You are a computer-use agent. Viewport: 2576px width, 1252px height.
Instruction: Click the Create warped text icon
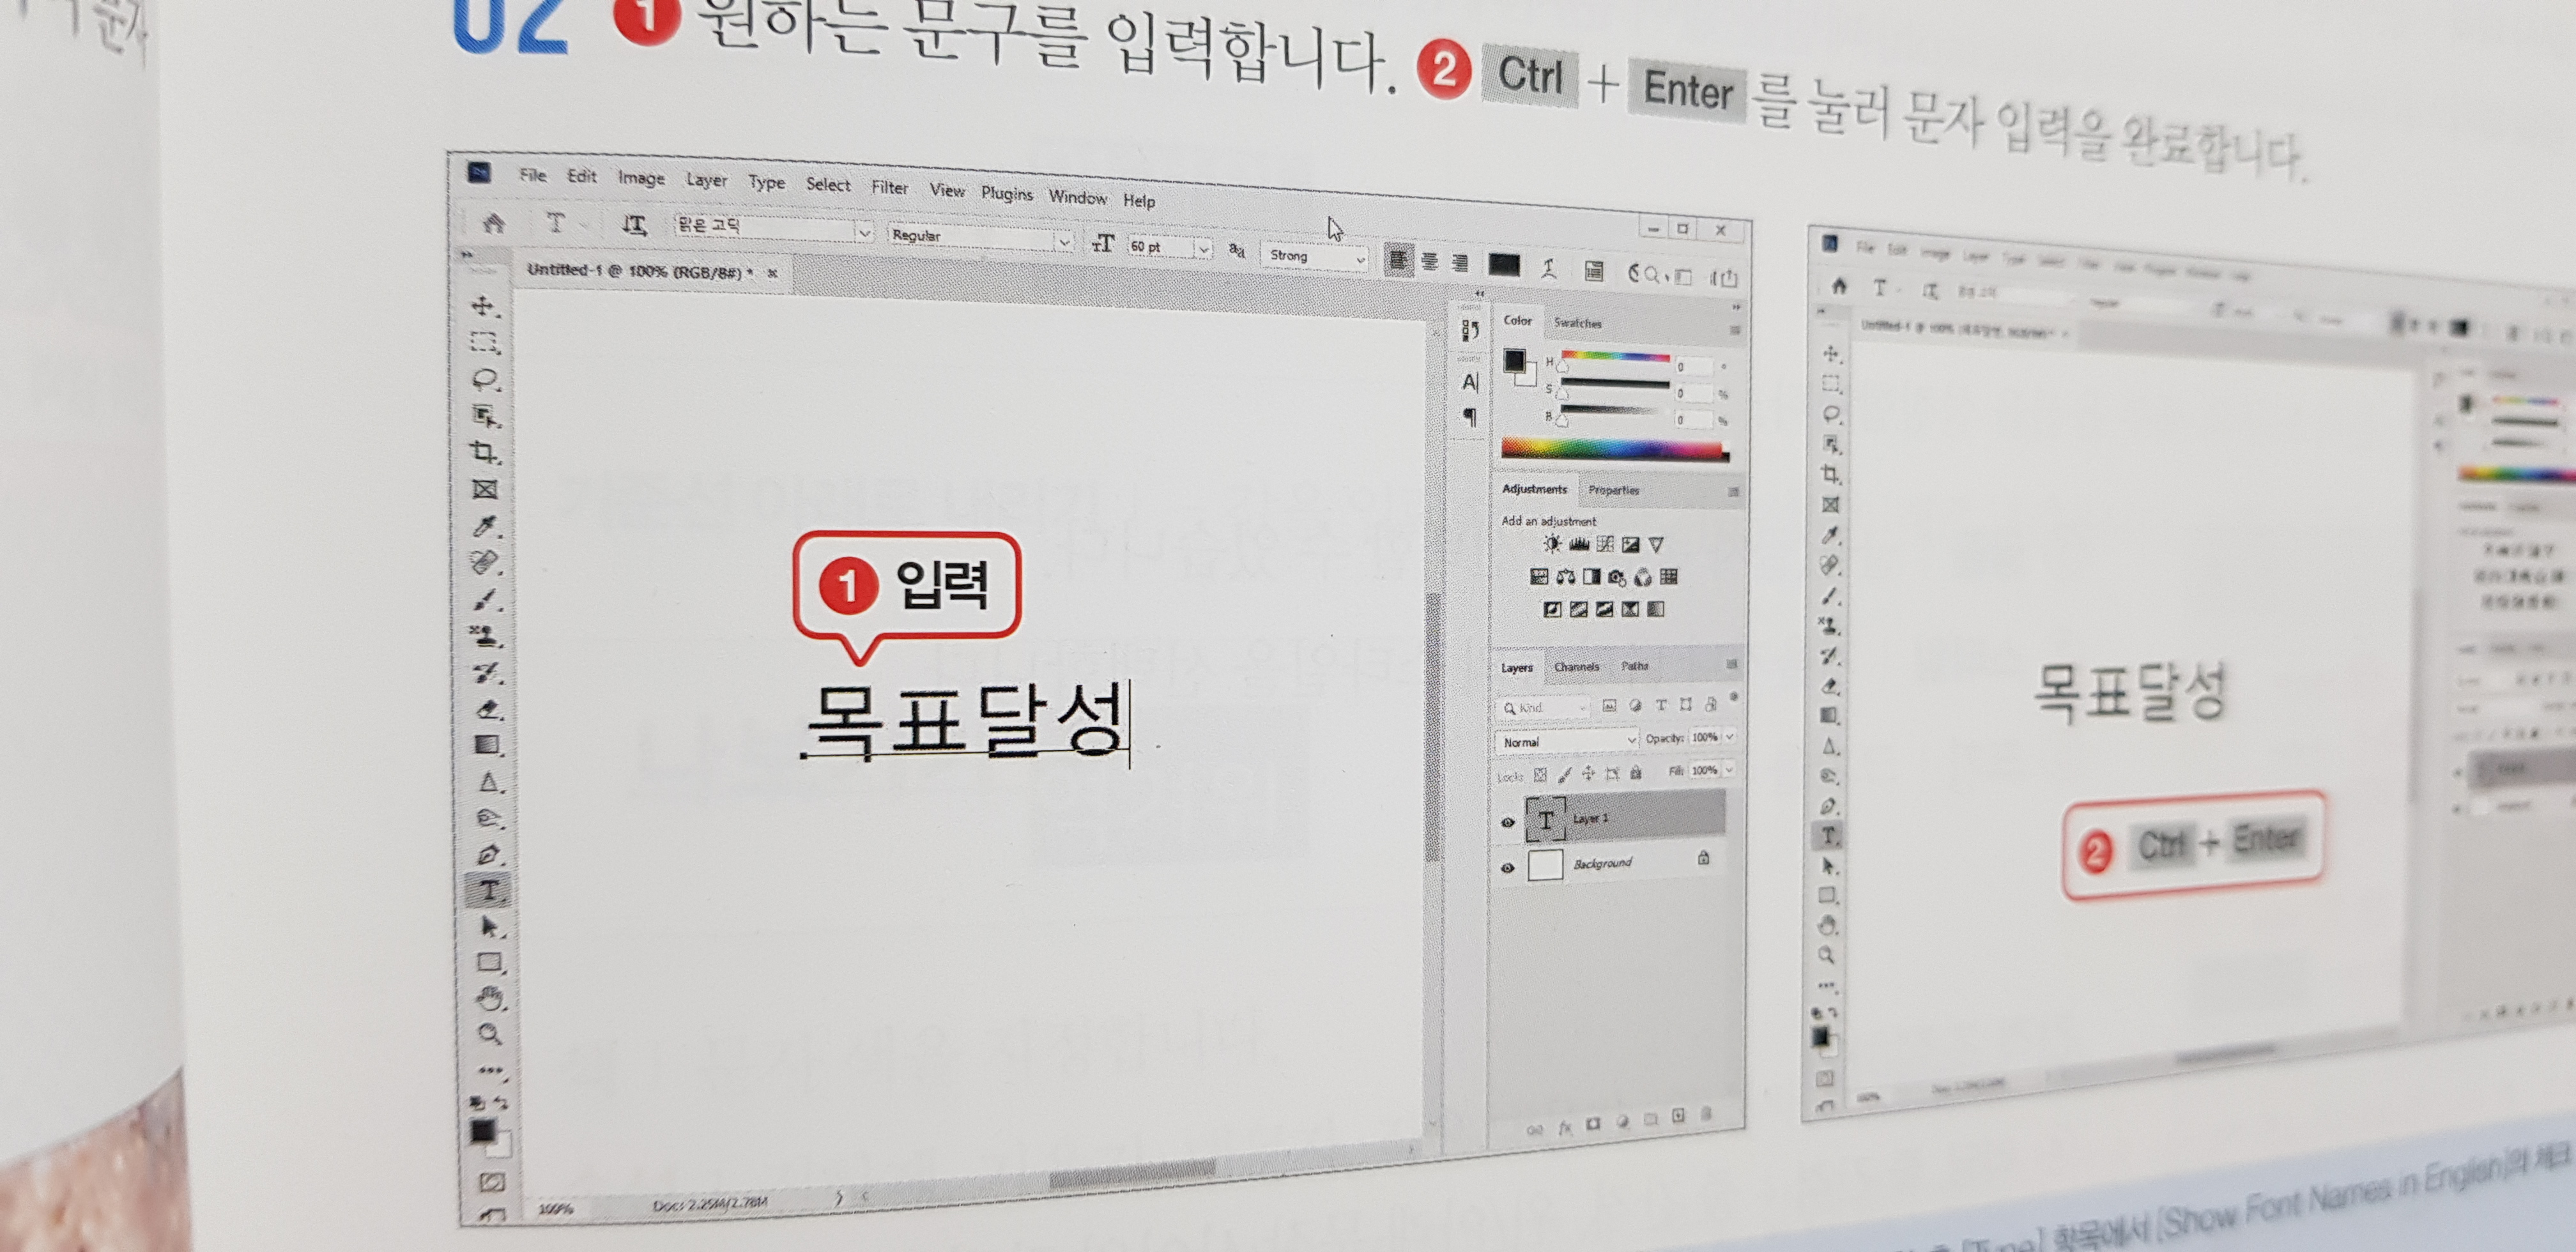[x=1549, y=268]
